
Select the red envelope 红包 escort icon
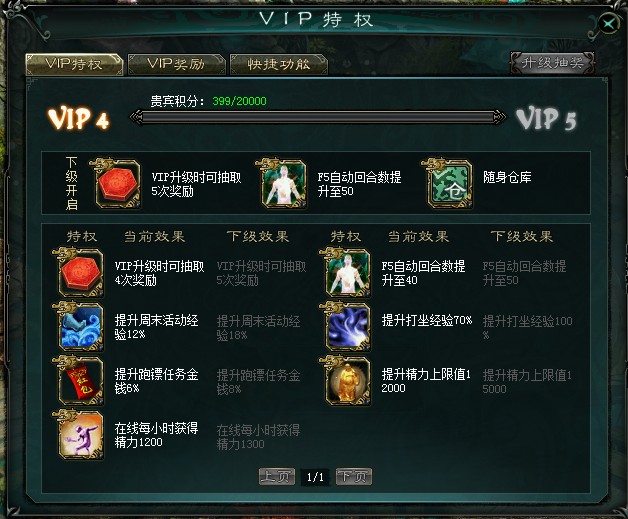click(79, 381)
